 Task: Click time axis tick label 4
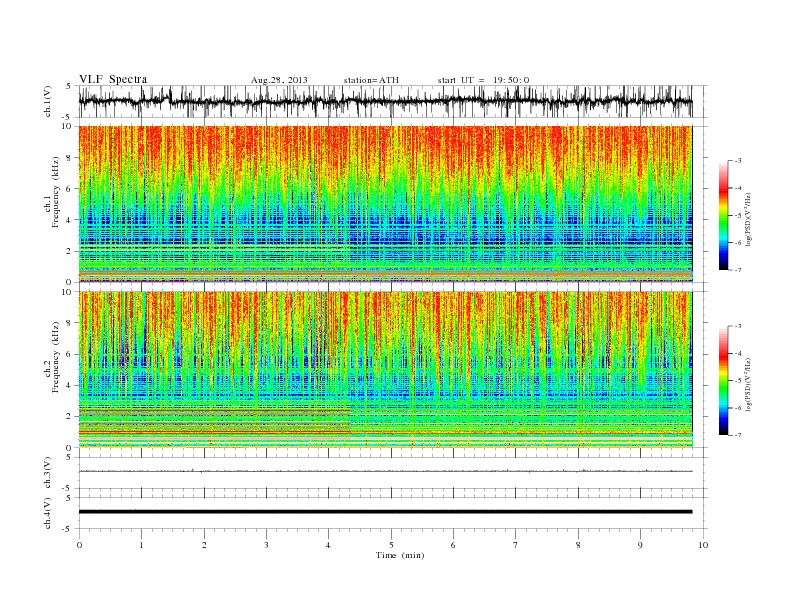tap(328, 545)
